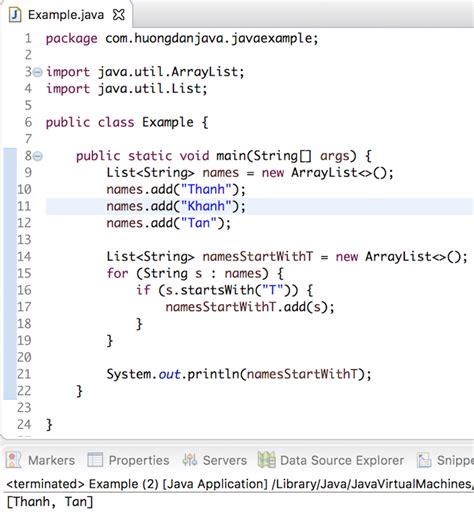Click the string literal "Khanh"

pyautogui.click(x=206, y=206)
